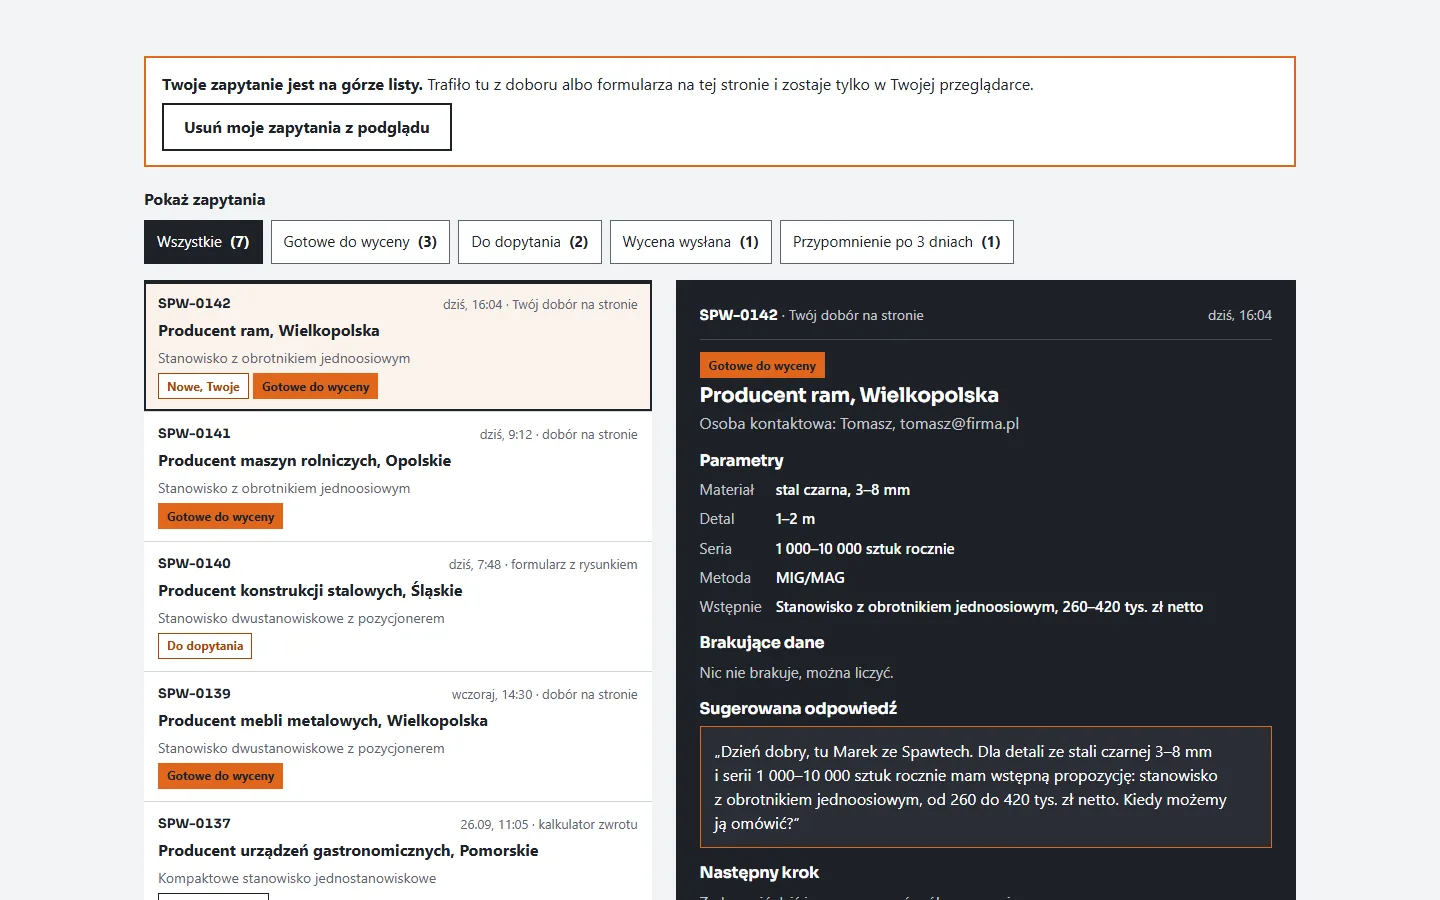Click the SPW-0139 inquiry number
Screen dimensions: 1440x900
click(194, 693)
